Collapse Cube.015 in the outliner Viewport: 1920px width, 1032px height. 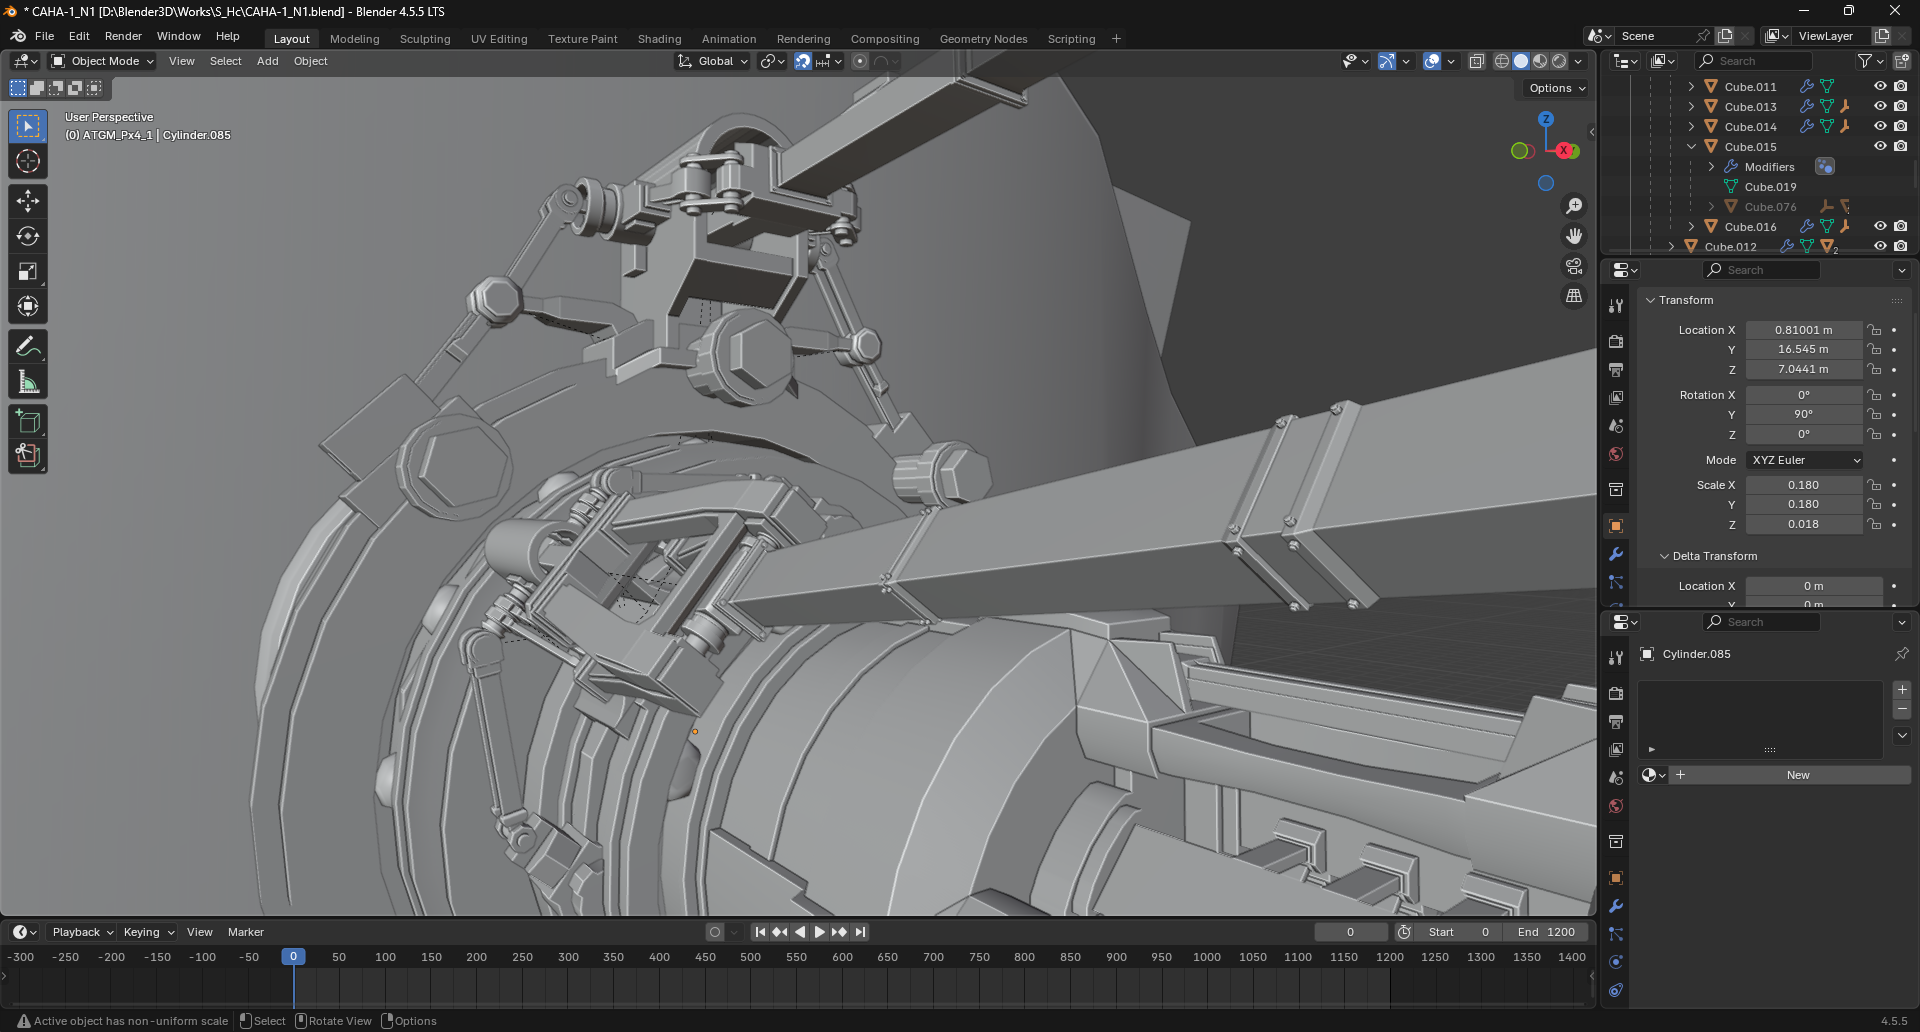pos(1691,147)
